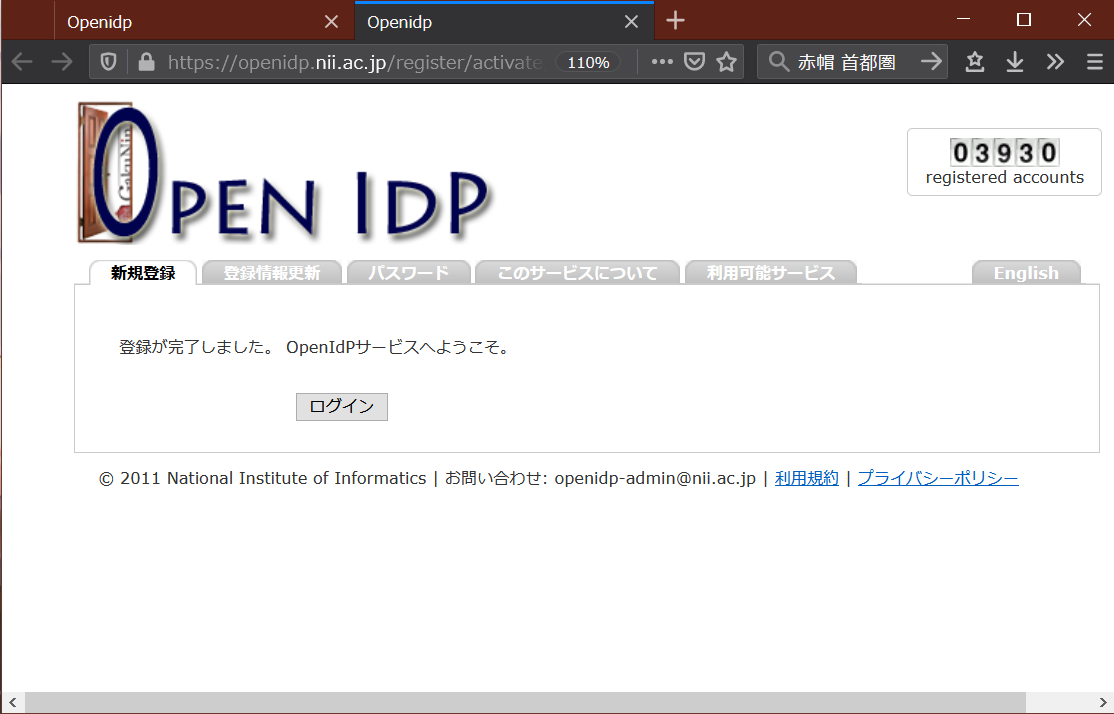Open the プライバシーポリシー link
The height and width of the screenshot is (714, 1114).
click(x=938, y=478)
